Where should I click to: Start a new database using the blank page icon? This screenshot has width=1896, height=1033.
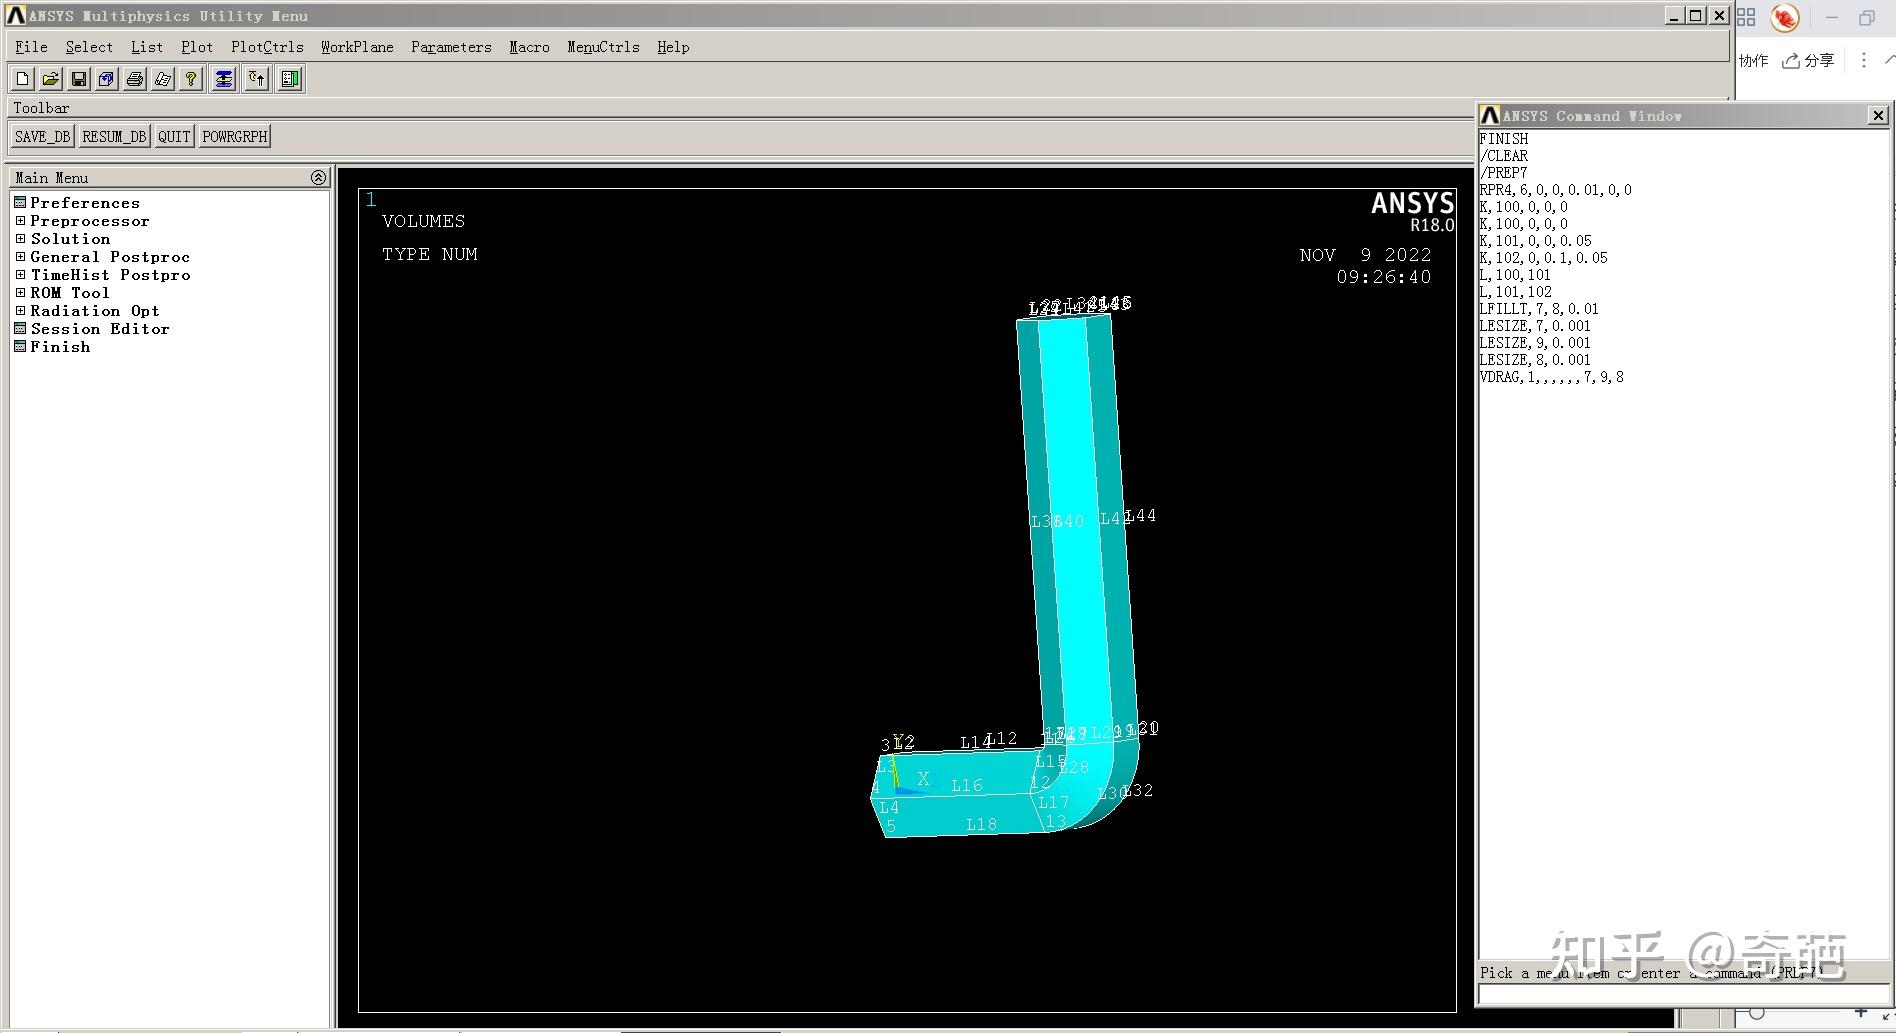coord(21,79)
